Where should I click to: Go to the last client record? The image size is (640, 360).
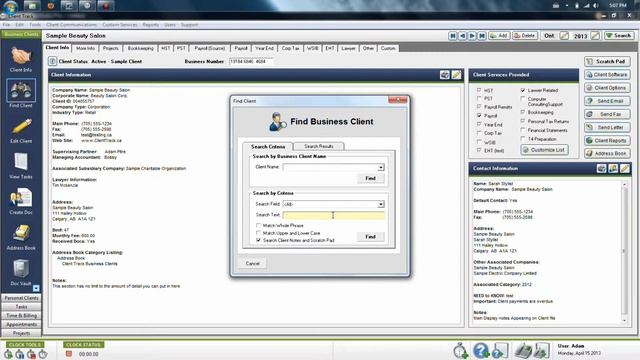coord(482,36)
